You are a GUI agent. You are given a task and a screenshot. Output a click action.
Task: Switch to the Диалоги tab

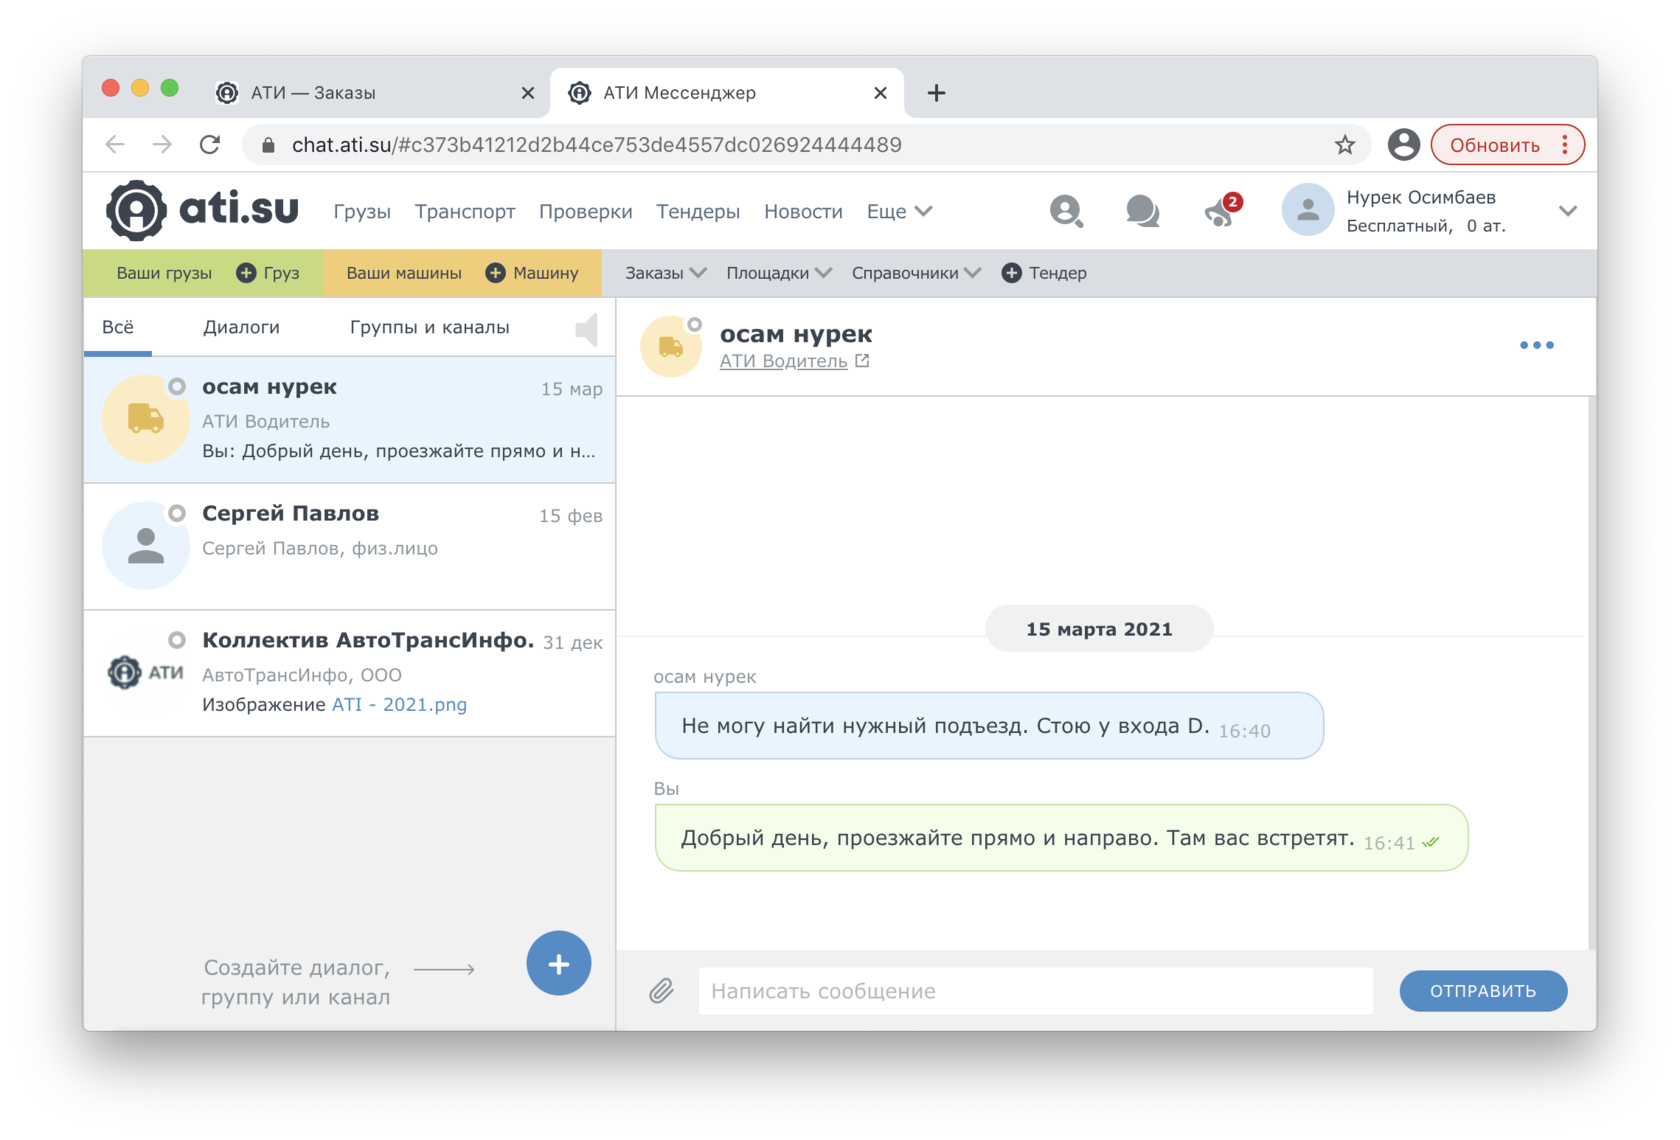coord(241,327)
